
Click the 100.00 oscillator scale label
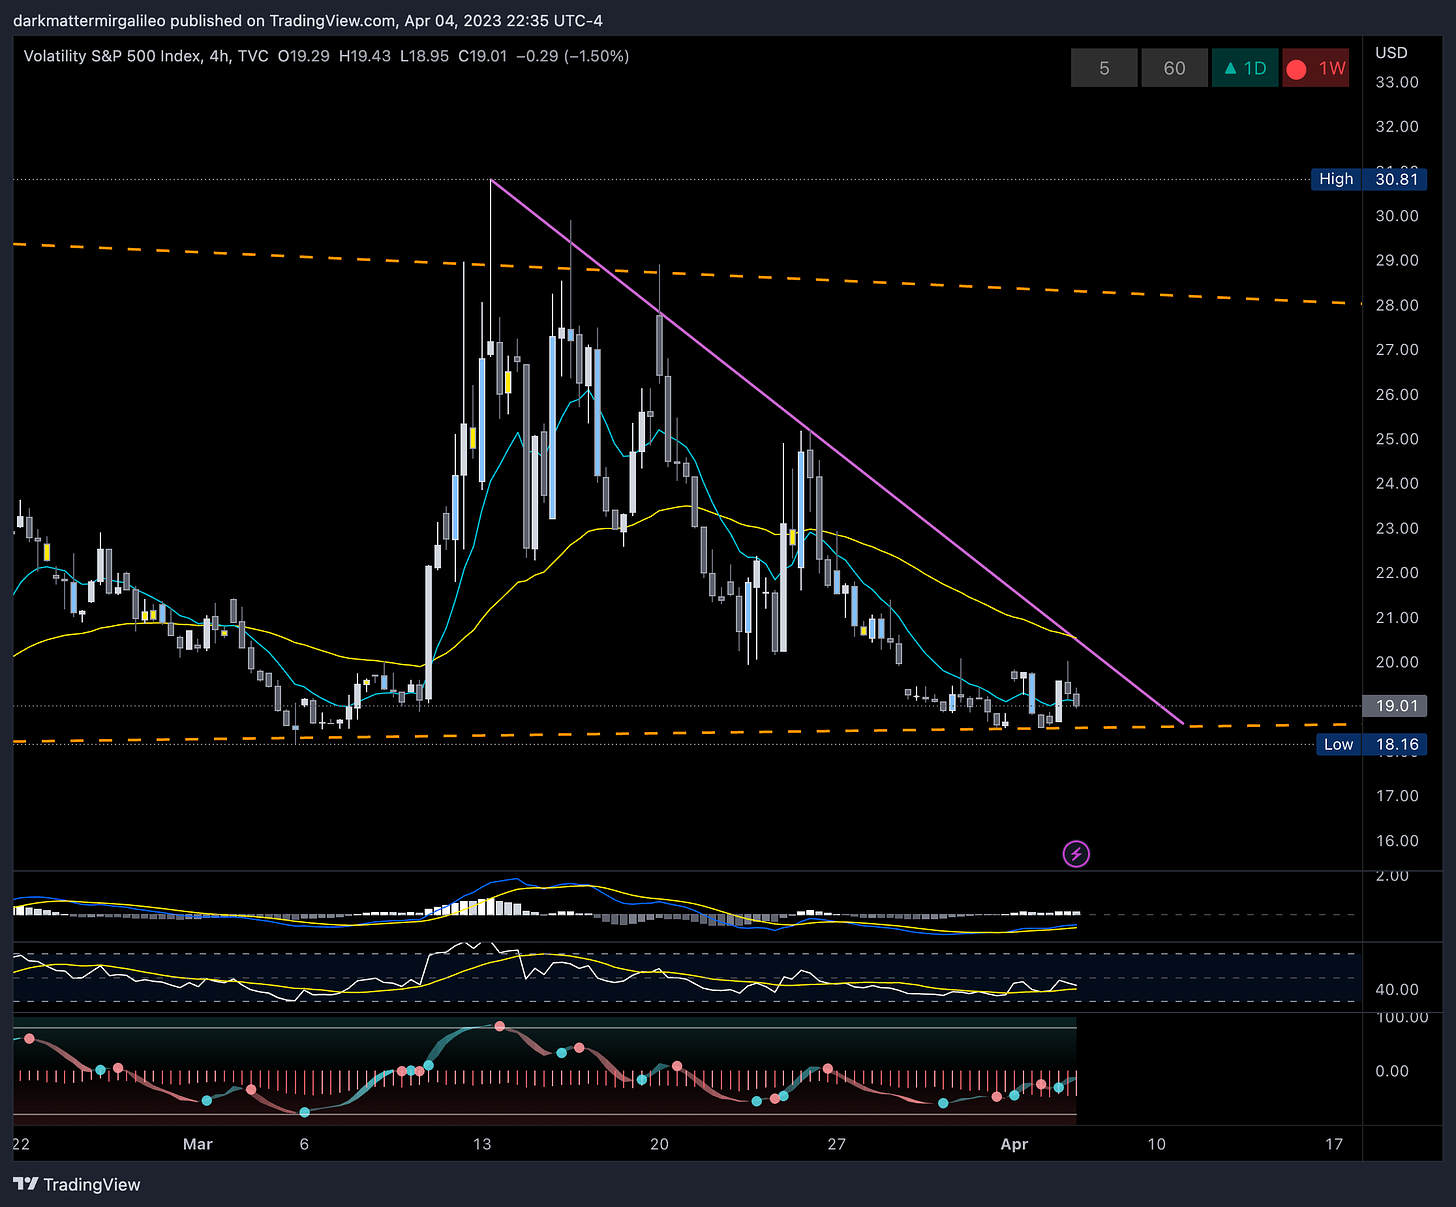[x=1402, y=1018]
